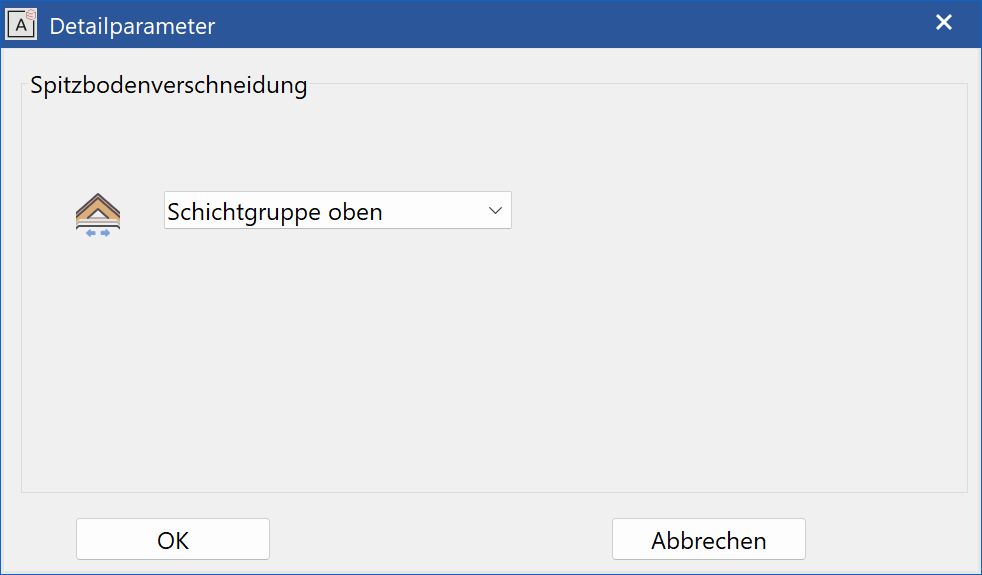Click the white X in the title bar

(x=944, y=23)
